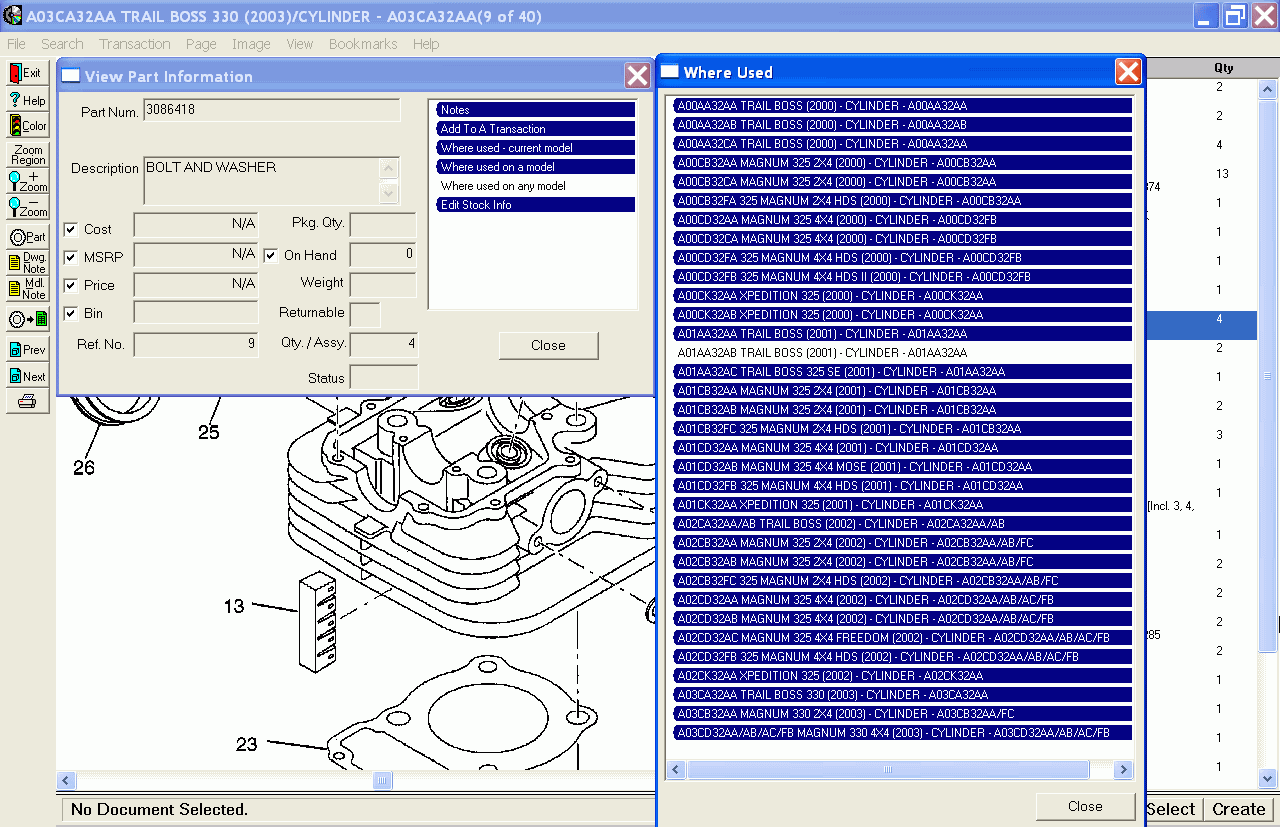Image resolution: width=1280 pixels, height=827 pixels.
Task: Choose Add To A Transaction option
Action: coord(536,129)
